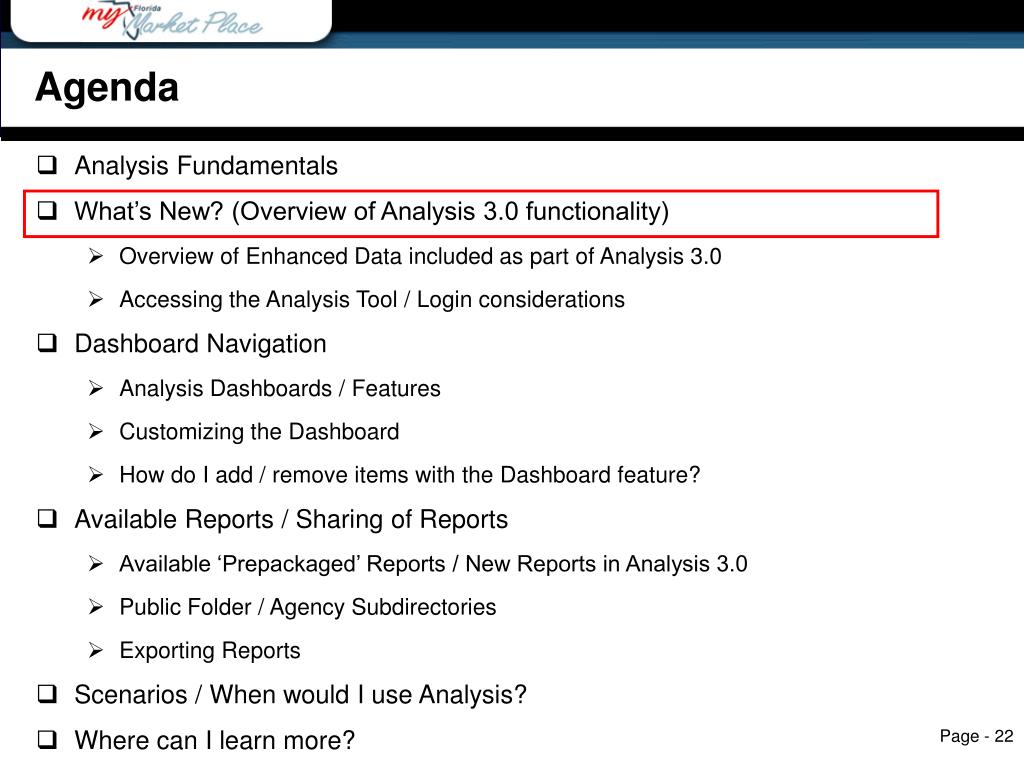Check the Analysis Fundamentals checkbox bullet

tap(47, 165)
